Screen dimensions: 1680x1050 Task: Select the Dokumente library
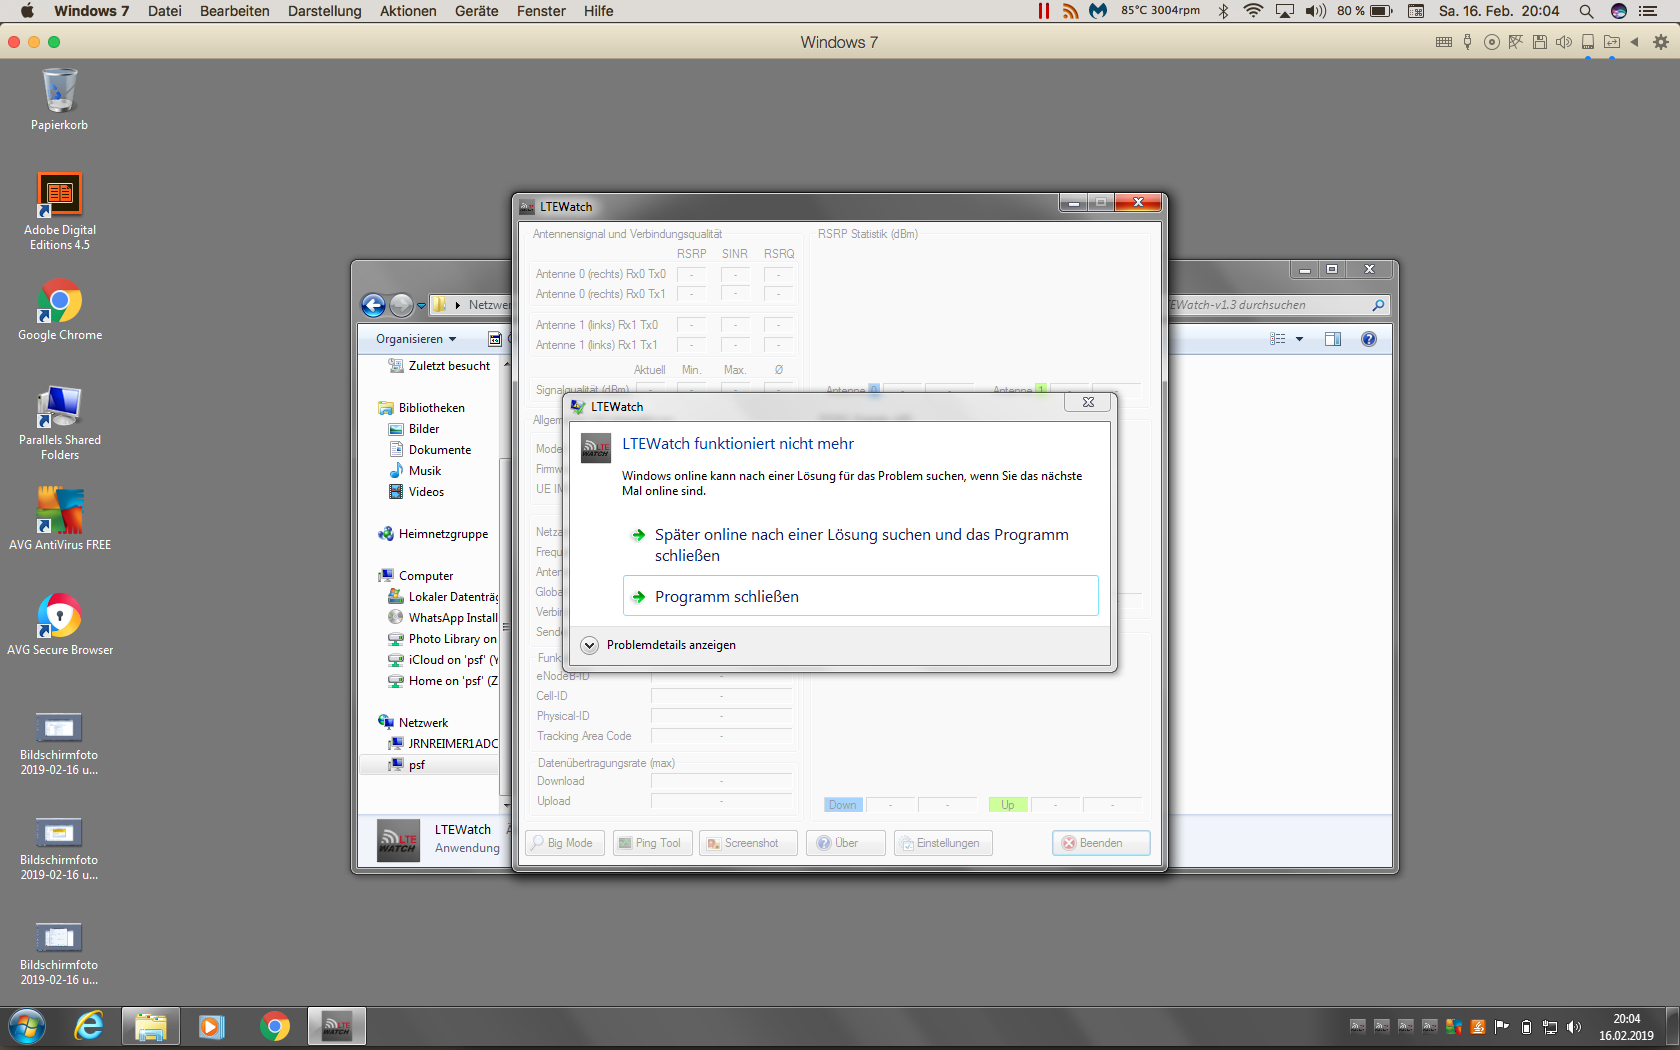430,450
